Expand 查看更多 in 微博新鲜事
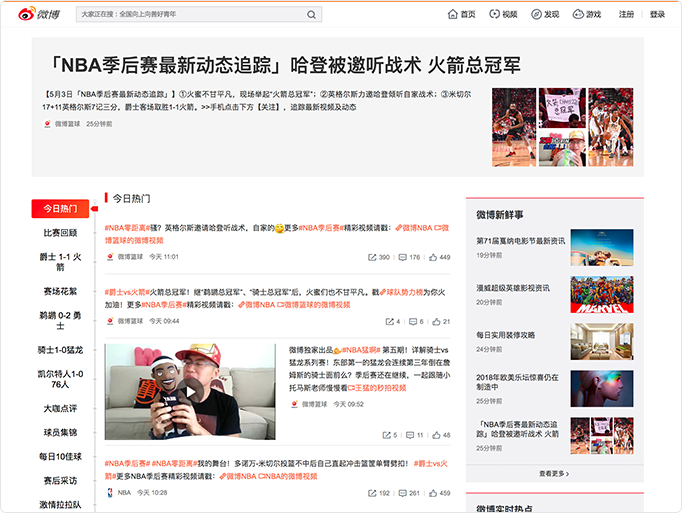This screenshot has width=682, height=513. (554, 473)
